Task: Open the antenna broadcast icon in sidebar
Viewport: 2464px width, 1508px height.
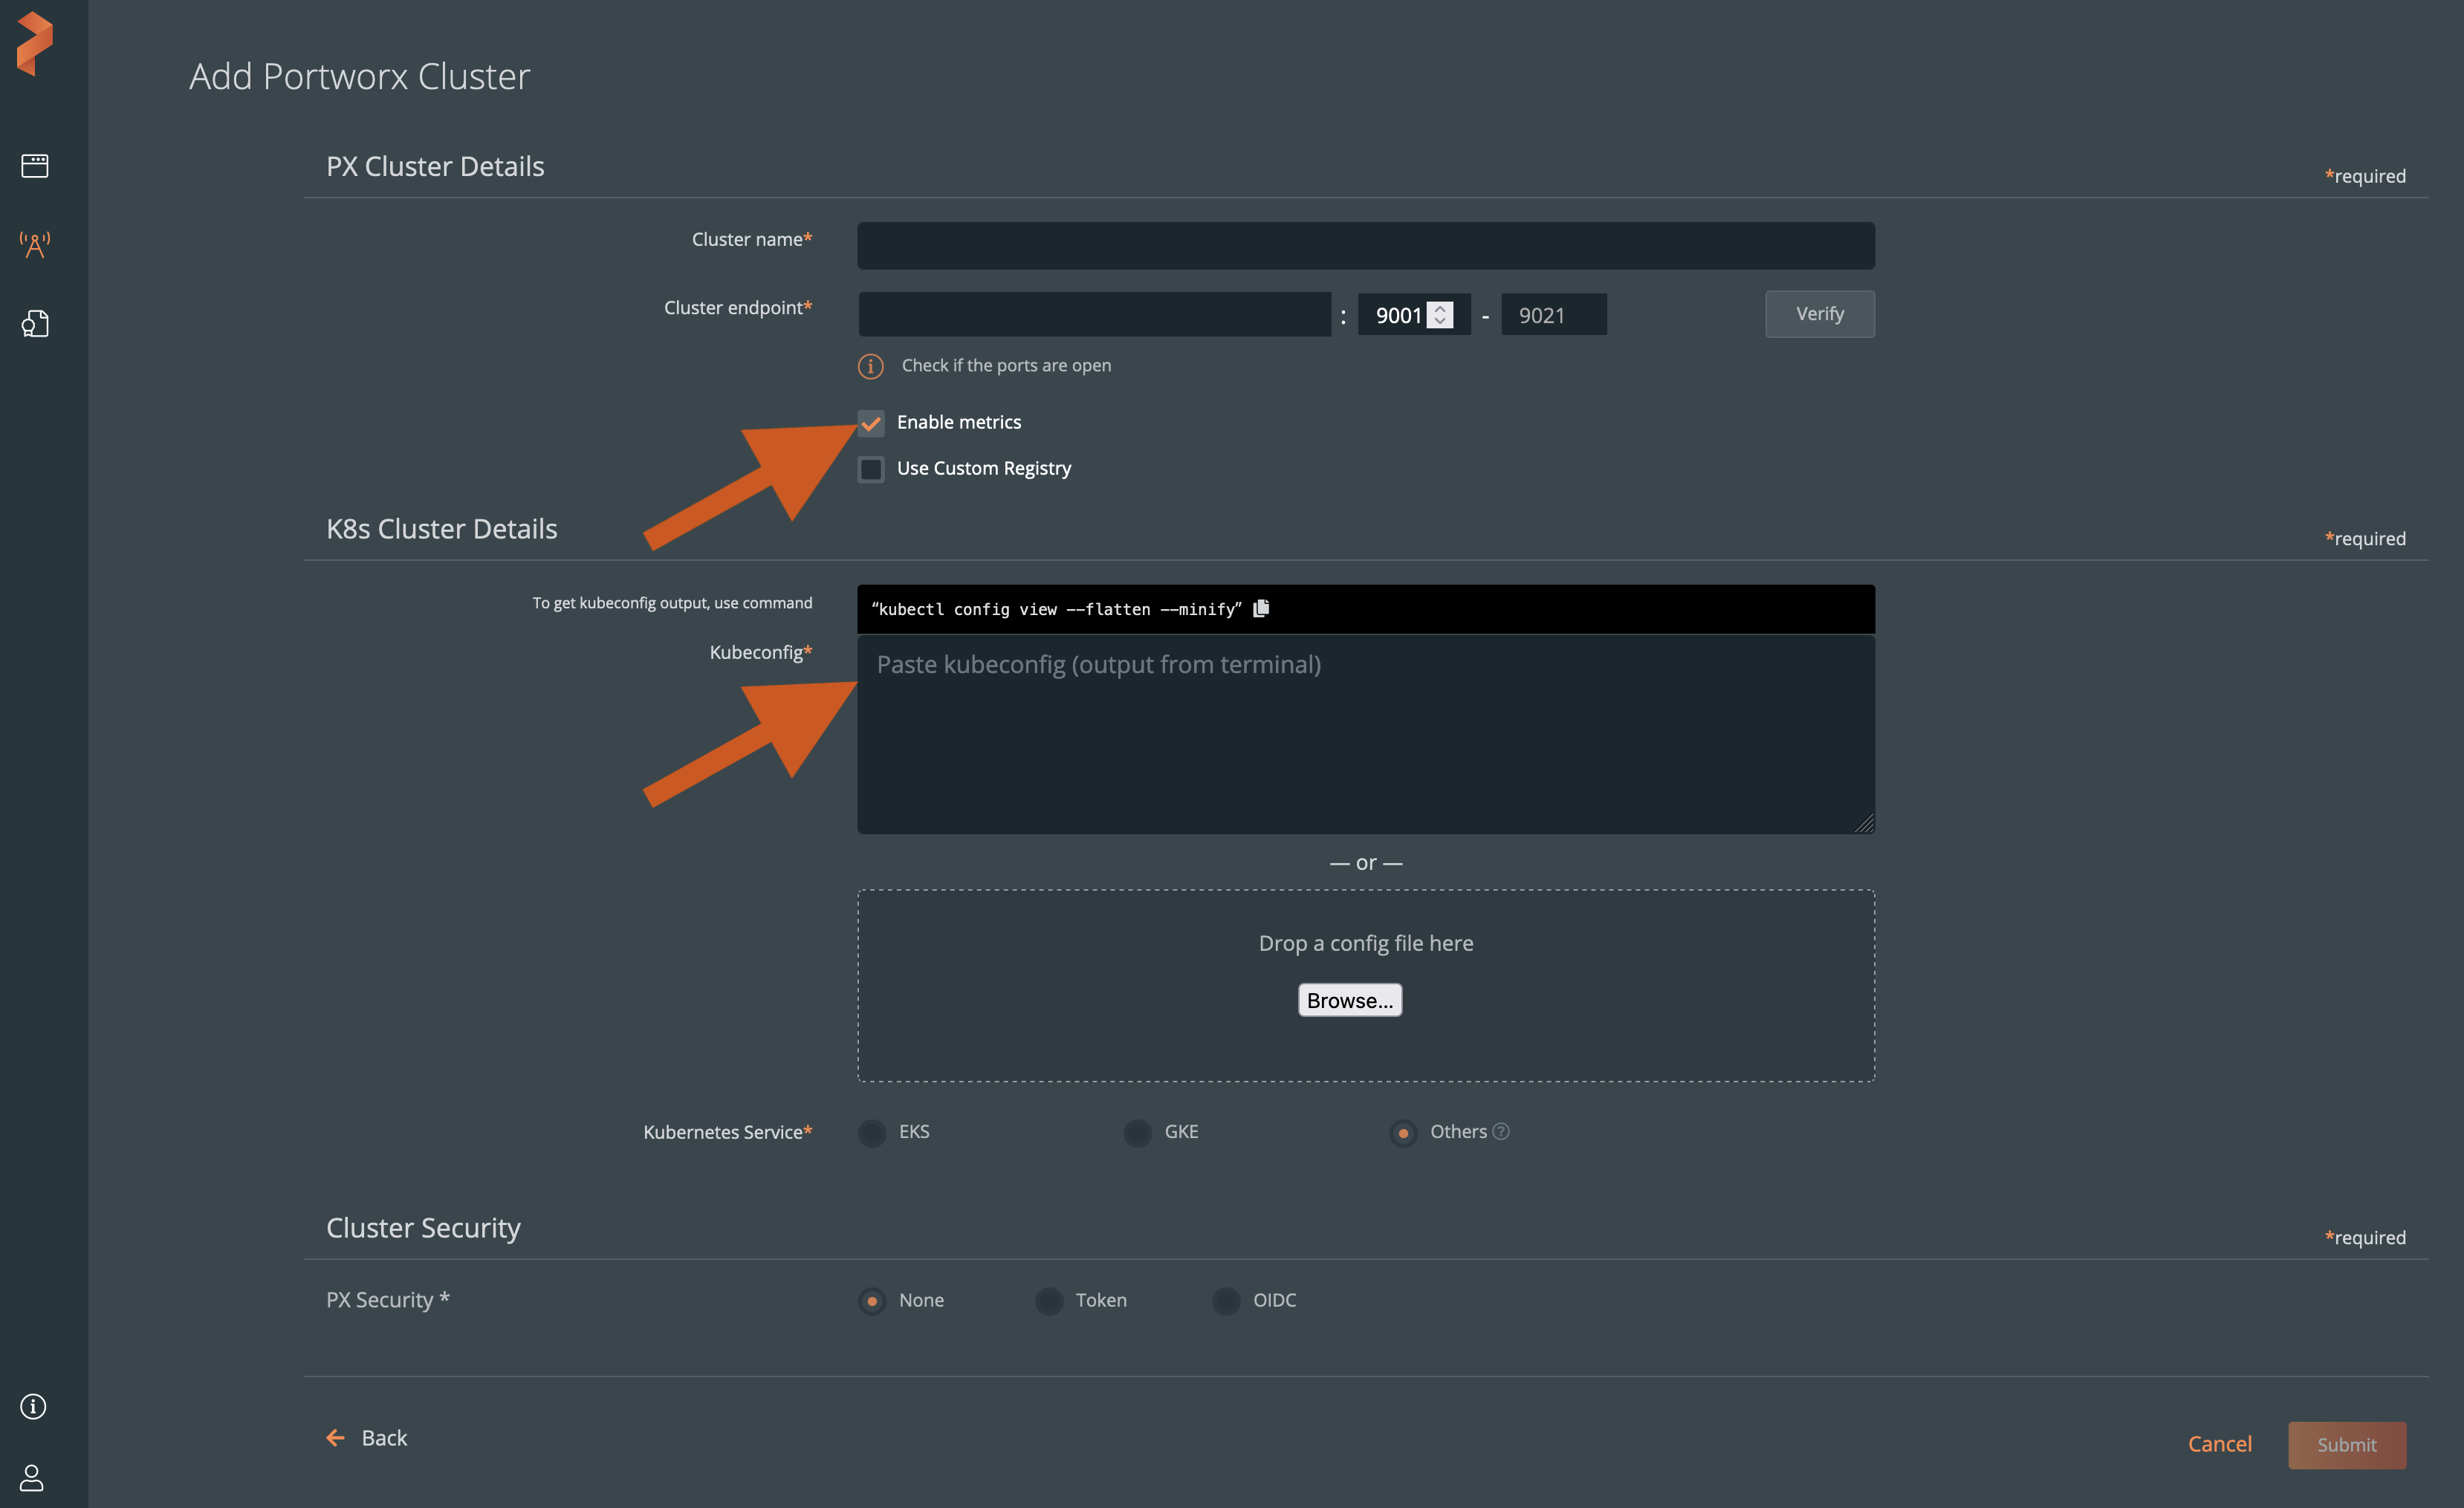Action: [x=34, y=244]
